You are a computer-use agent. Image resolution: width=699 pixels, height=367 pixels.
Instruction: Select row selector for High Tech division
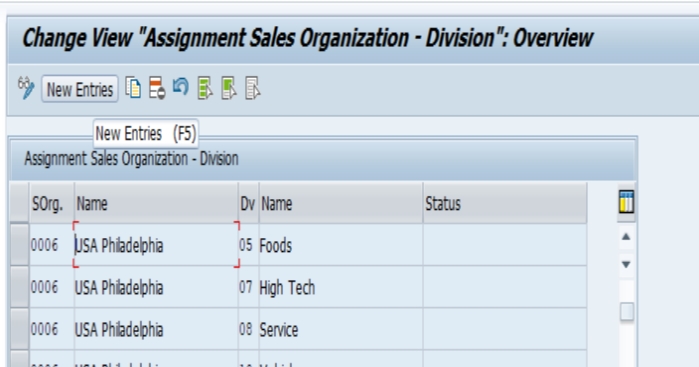coord(20,287)
